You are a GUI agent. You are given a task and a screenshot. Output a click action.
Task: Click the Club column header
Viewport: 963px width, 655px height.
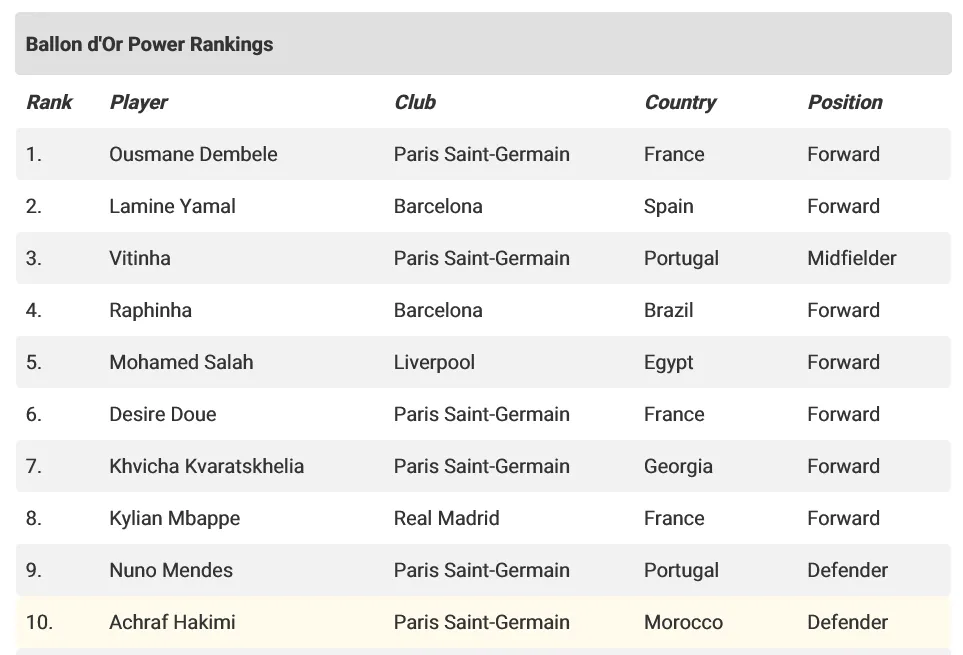coord(415,102)
